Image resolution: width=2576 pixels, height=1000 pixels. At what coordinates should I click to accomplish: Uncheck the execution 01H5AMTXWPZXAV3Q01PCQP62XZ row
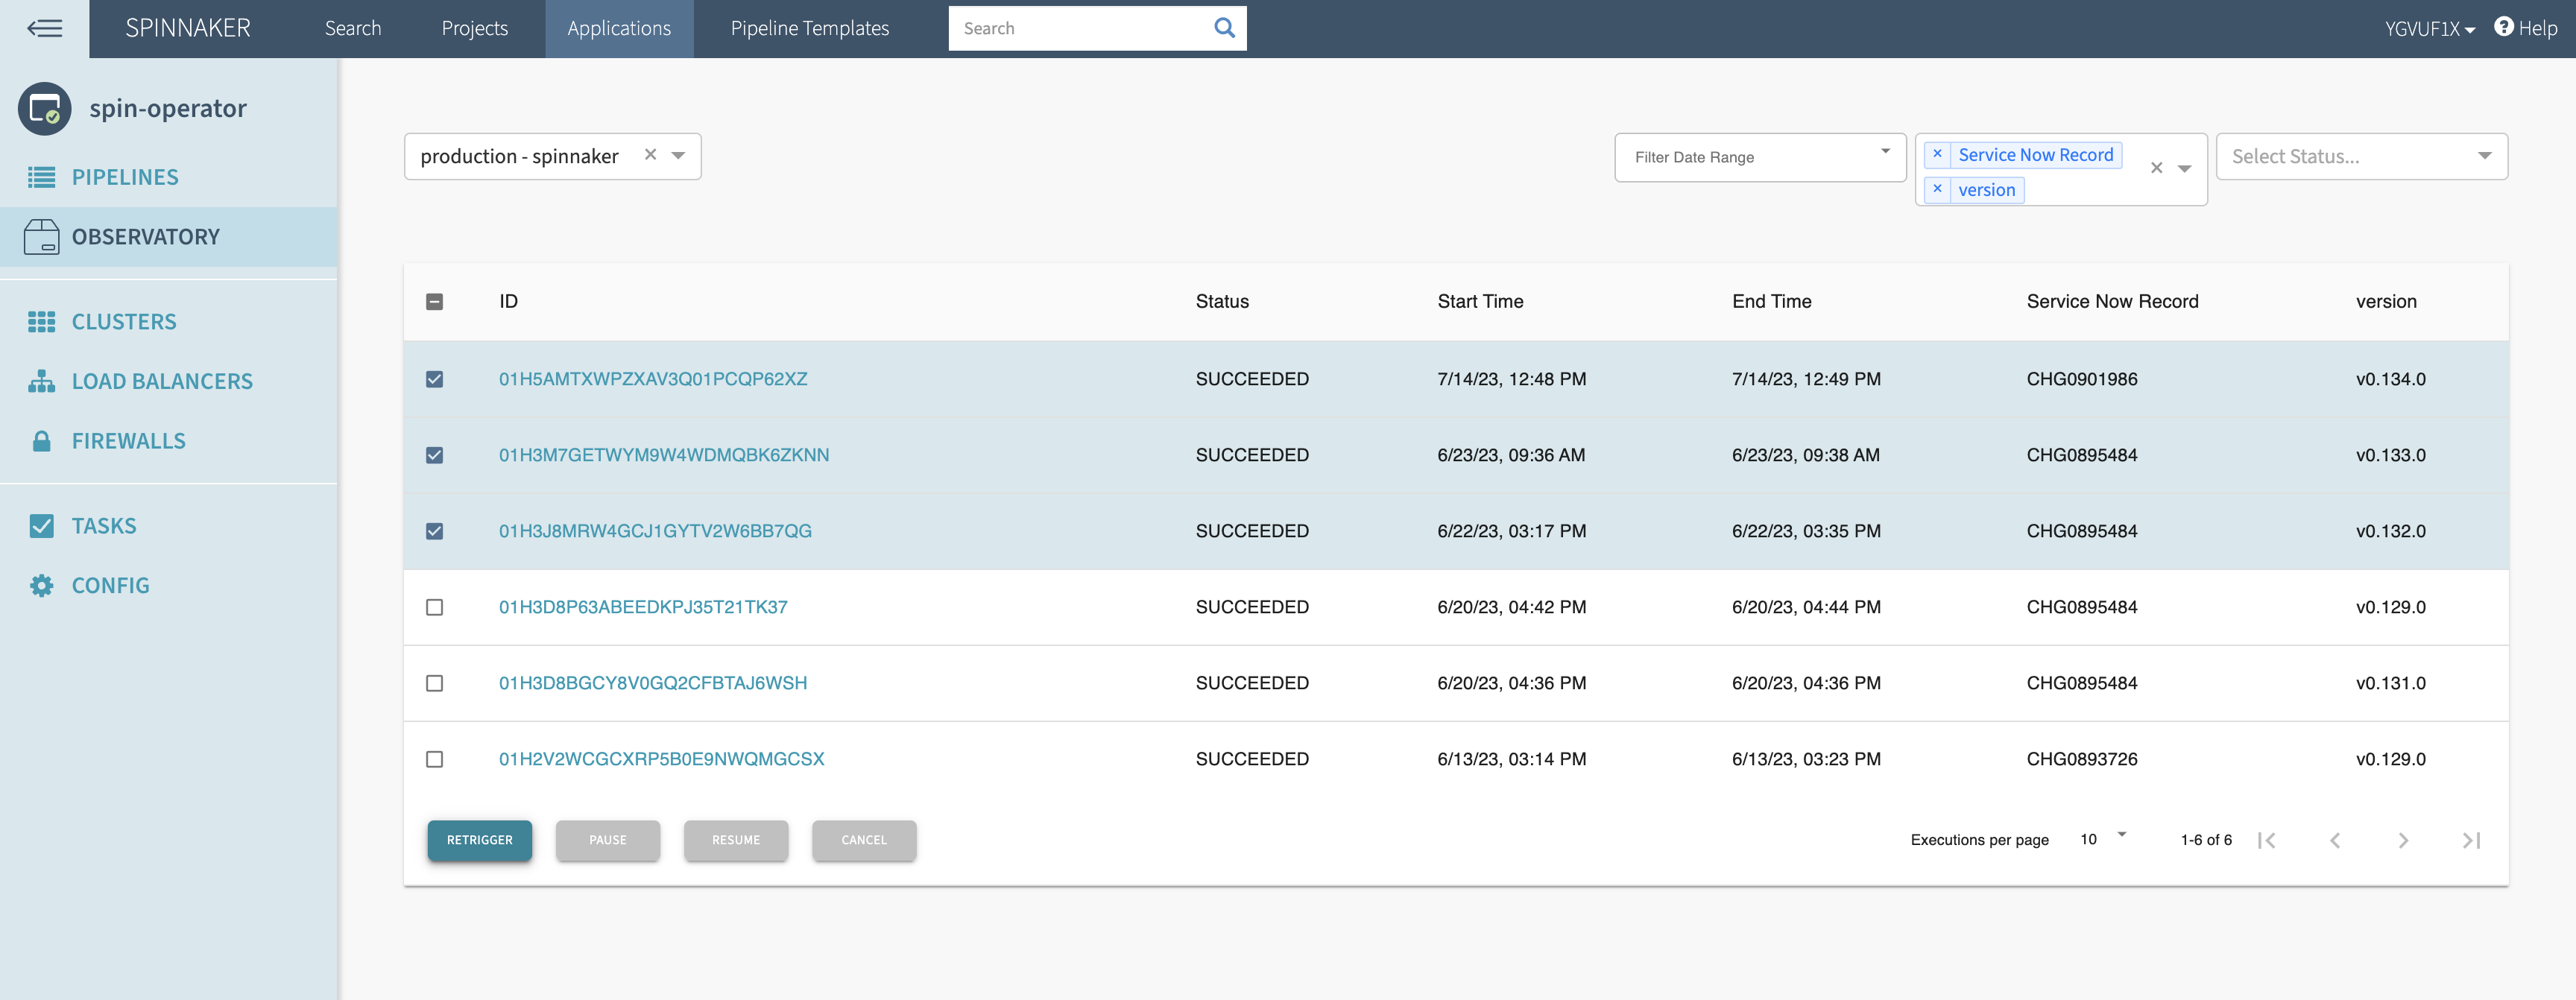[434, 379]
